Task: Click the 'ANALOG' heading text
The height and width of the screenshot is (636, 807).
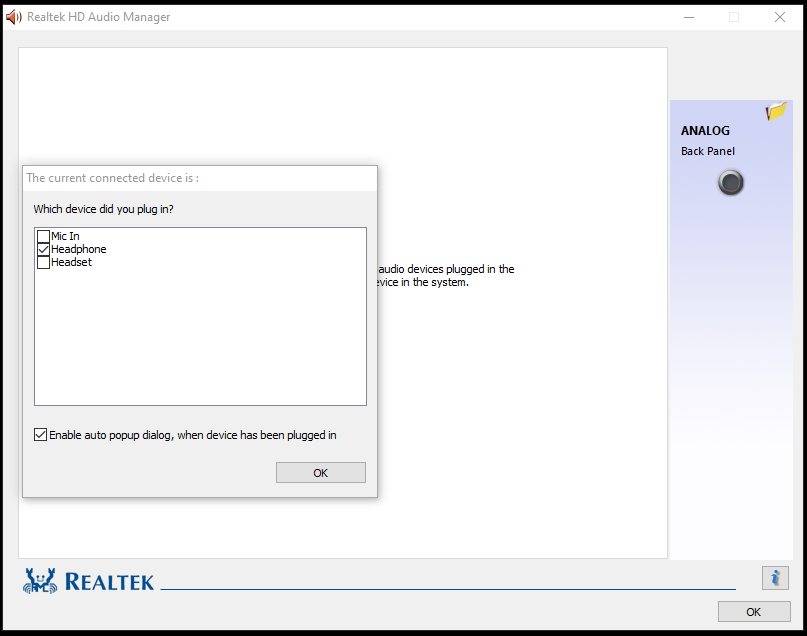Action: tap(705, 131)
